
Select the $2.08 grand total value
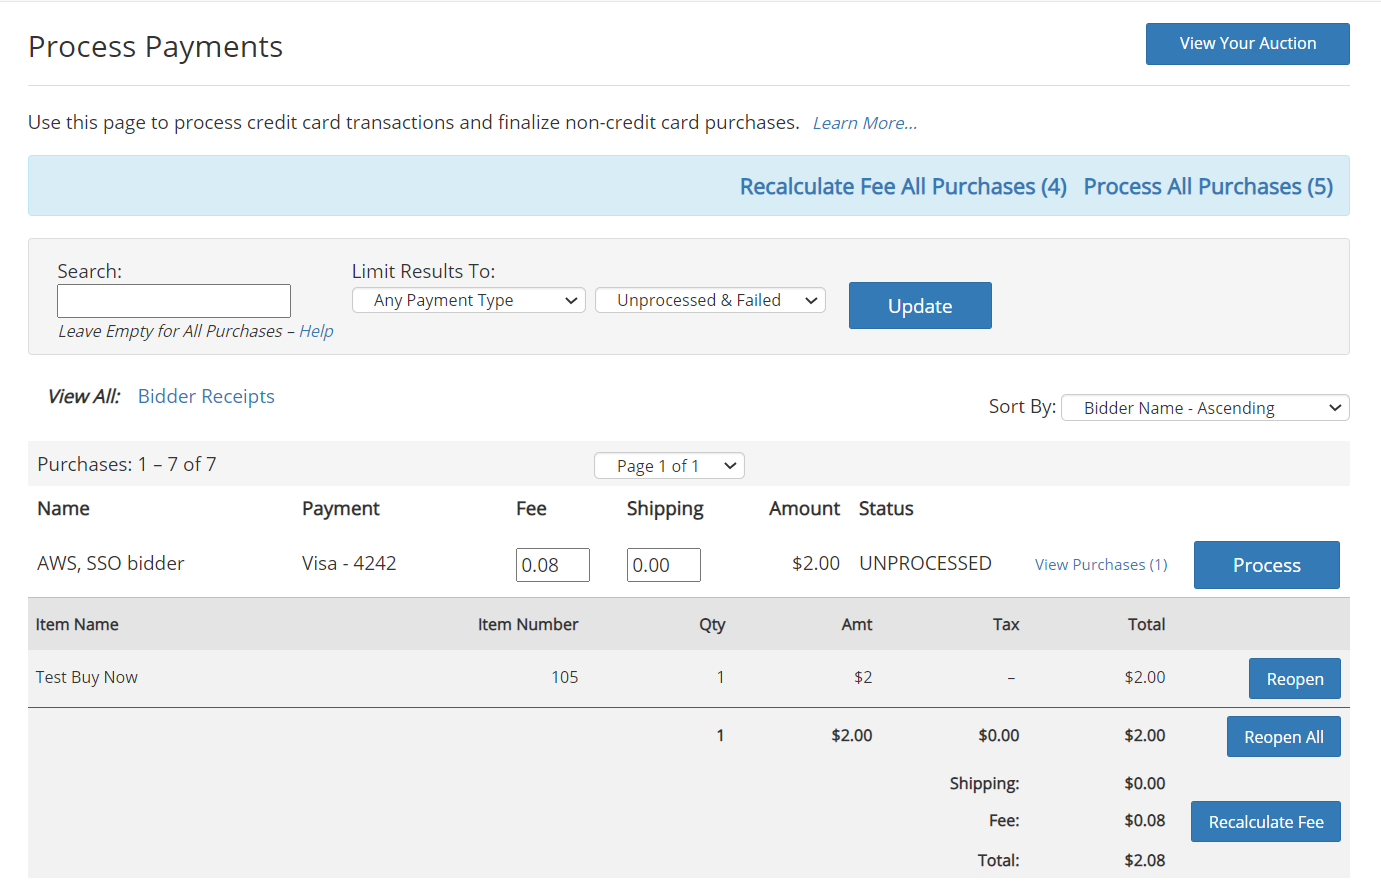(x=1145, y=860)
